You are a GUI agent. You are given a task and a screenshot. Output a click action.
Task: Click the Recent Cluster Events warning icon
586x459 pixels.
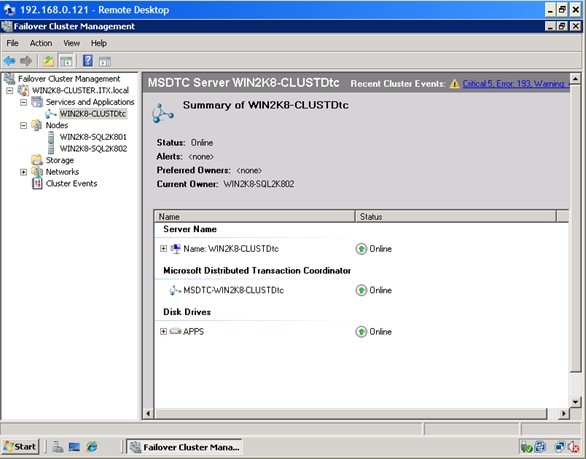point(454,84)
